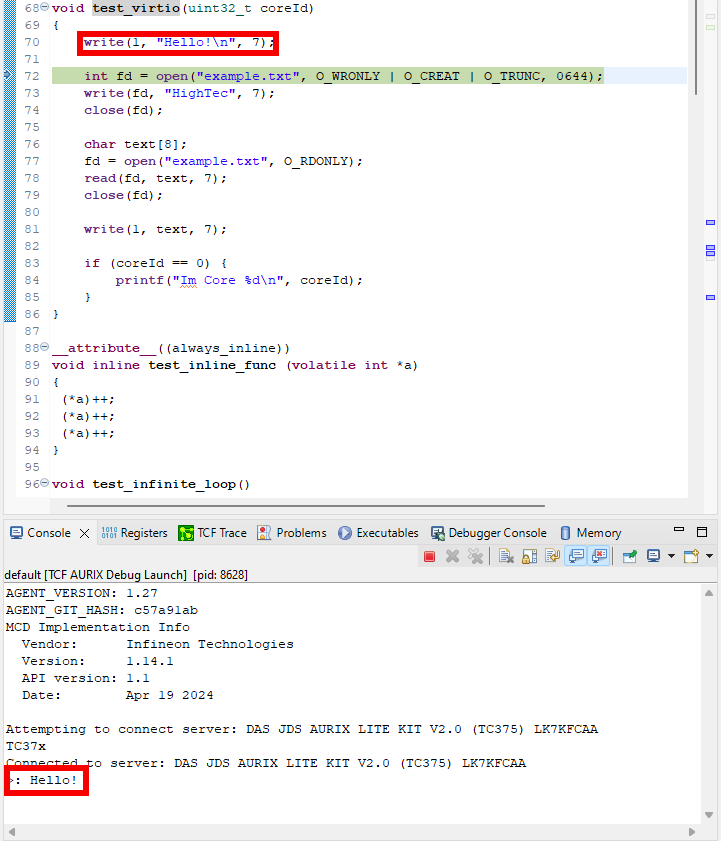This screenshot has height=841, width=721.
Task: Click the red Terminate button in console toolbar
Action: pos(430,556)
